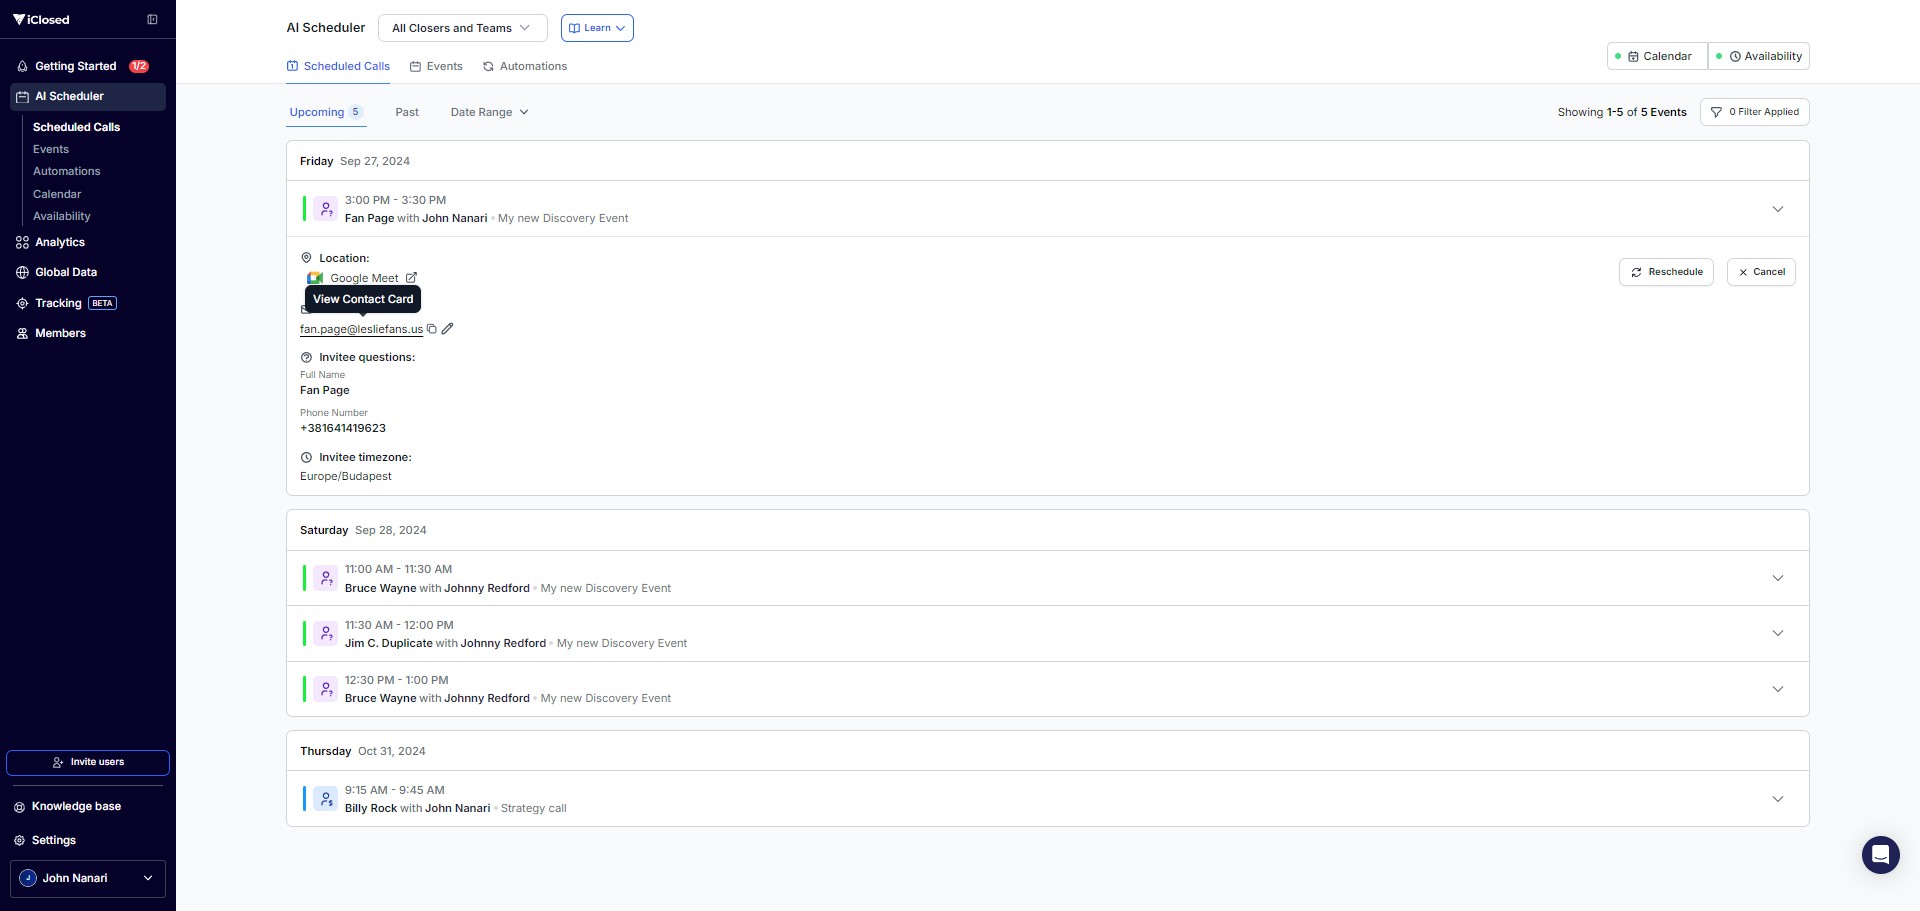Select Calendar in the sidebar submenu
This screenshot has width=1920, height=911.
(x=57, y=194)
